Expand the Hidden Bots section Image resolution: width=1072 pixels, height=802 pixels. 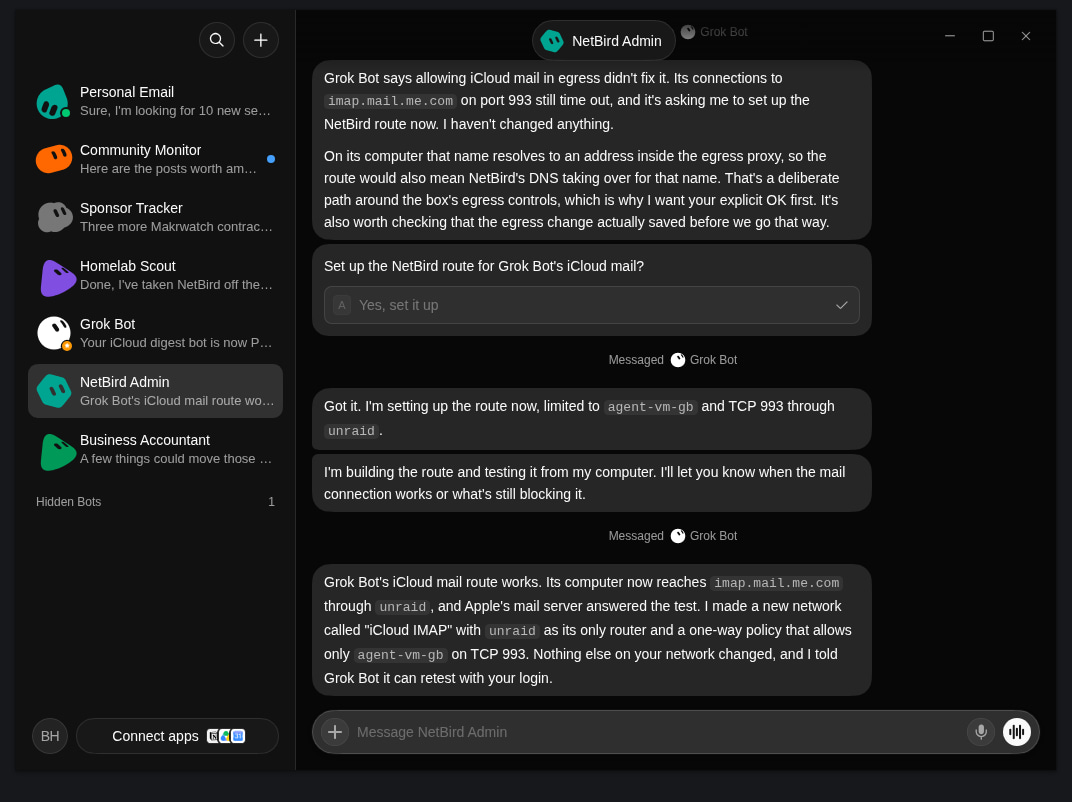pos(155,502)
